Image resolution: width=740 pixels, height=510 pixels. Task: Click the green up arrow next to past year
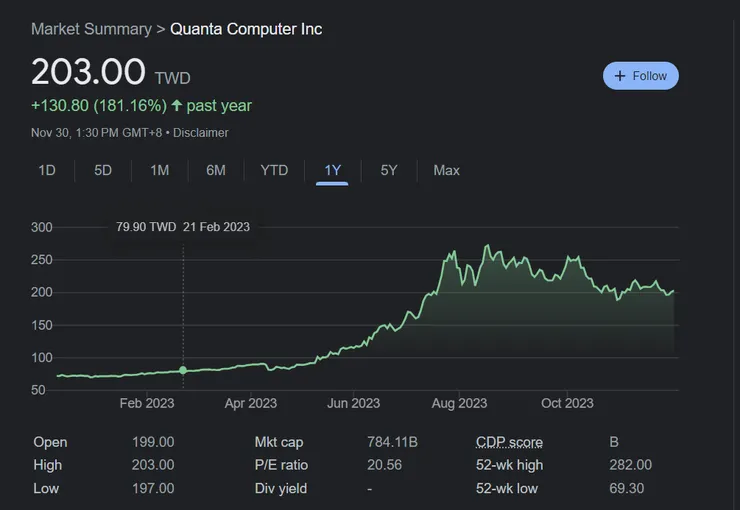pyautogui.click(x=177, y=106)
